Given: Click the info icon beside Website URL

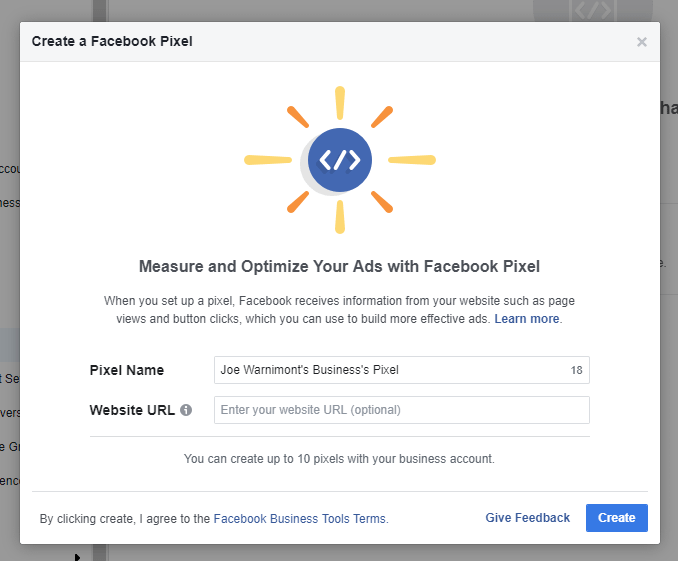Looking at the screenshot, I should (x=186, y=410).
